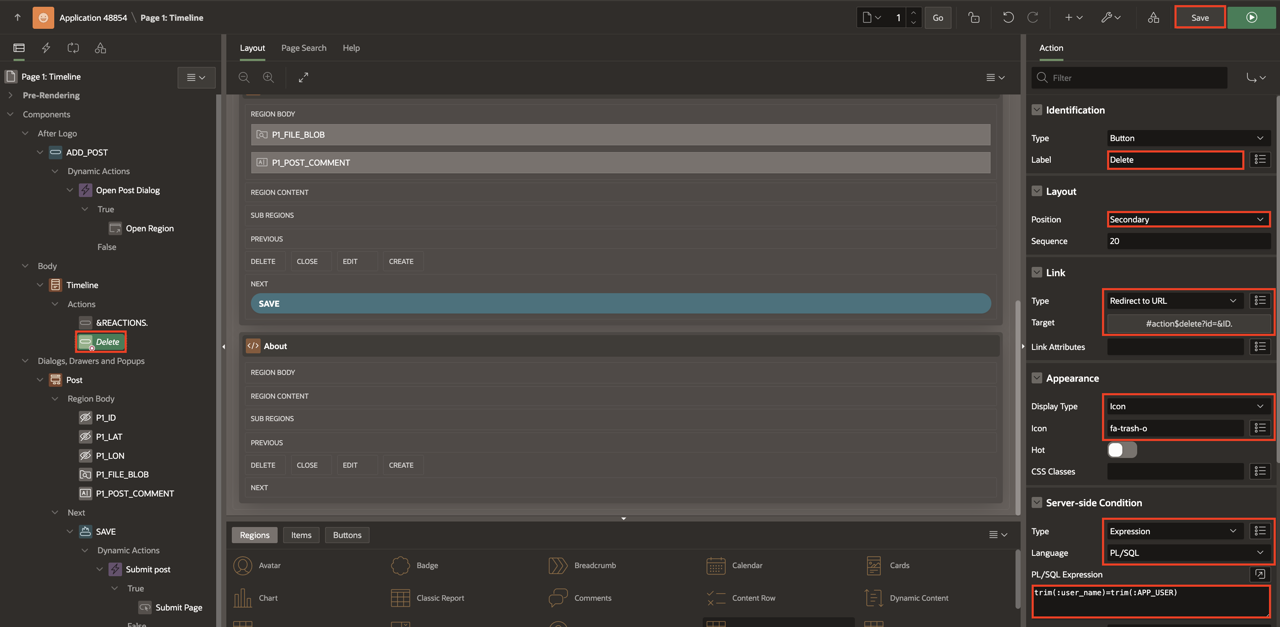Open the Processing tab icon
Viewport: 1280px width, 627px height.
point(73,48)
